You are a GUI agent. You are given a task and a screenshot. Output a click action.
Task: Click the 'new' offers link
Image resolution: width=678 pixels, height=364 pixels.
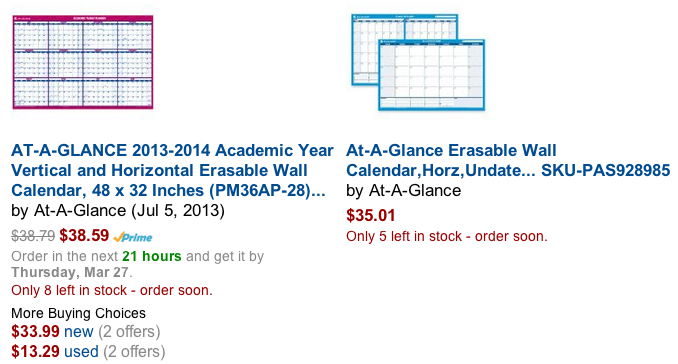(x=79, y=332)
